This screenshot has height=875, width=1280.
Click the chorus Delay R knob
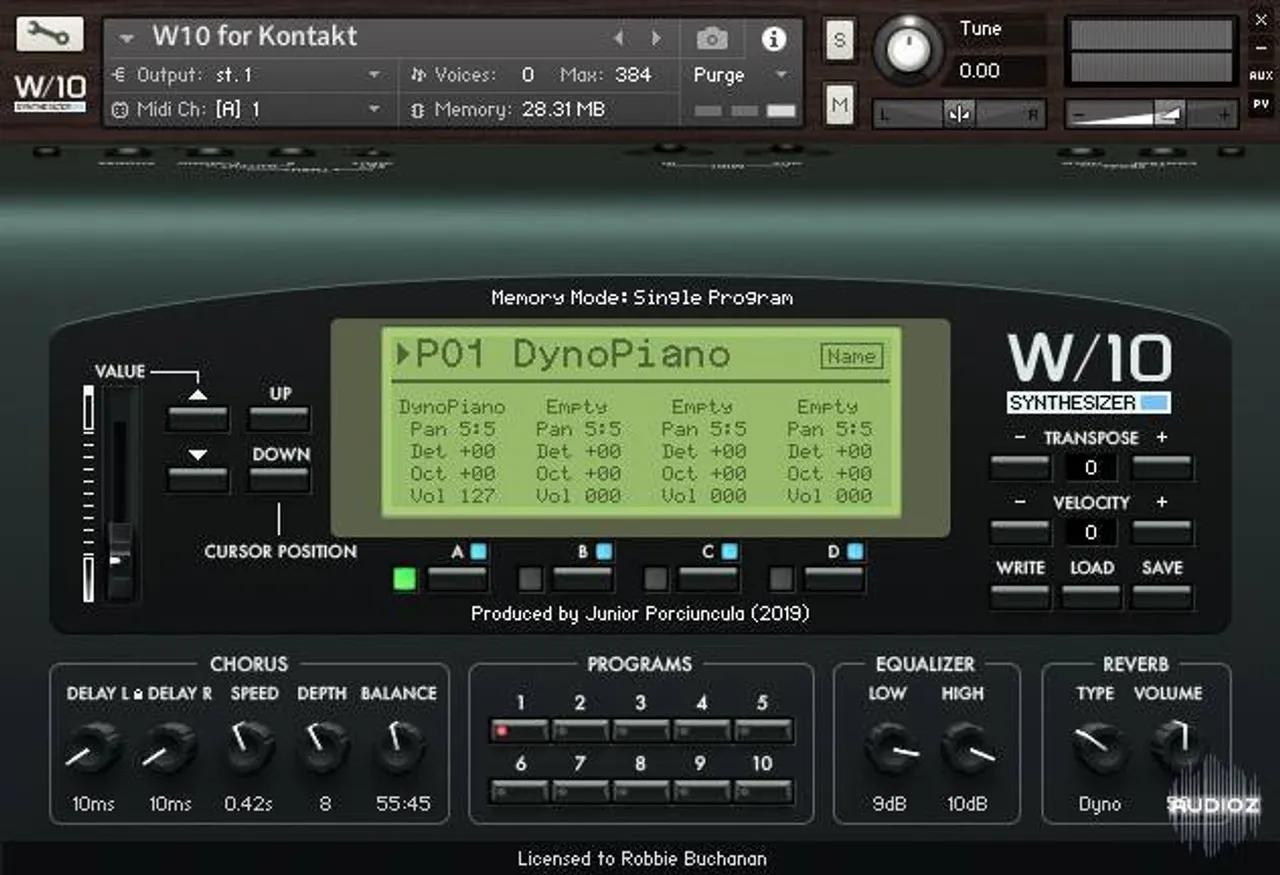169,746
